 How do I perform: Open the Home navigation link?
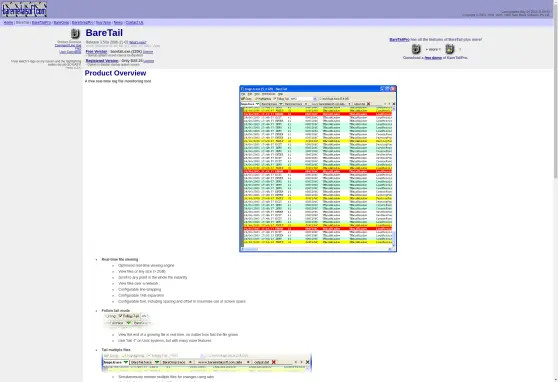pos(8,22)
